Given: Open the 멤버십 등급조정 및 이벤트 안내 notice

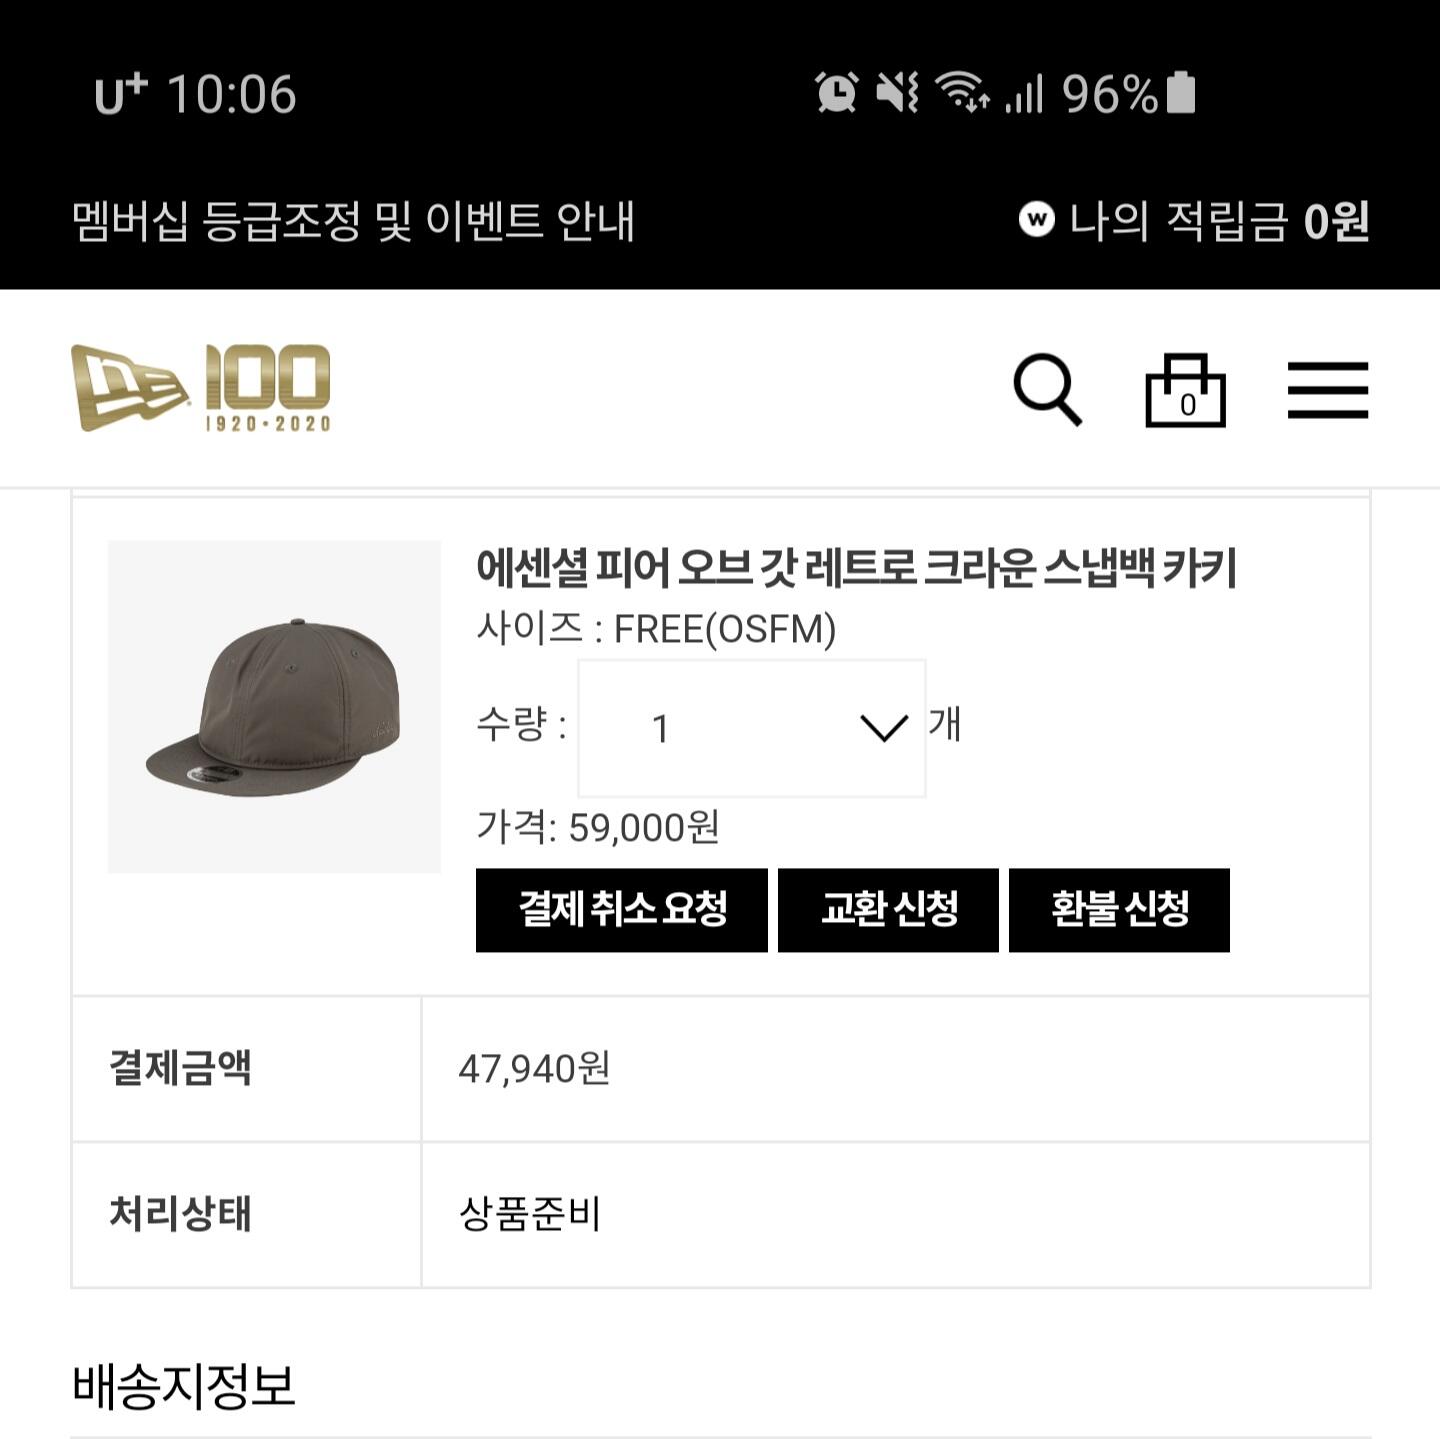Looking at the screenshot, I should coord(353,221).
